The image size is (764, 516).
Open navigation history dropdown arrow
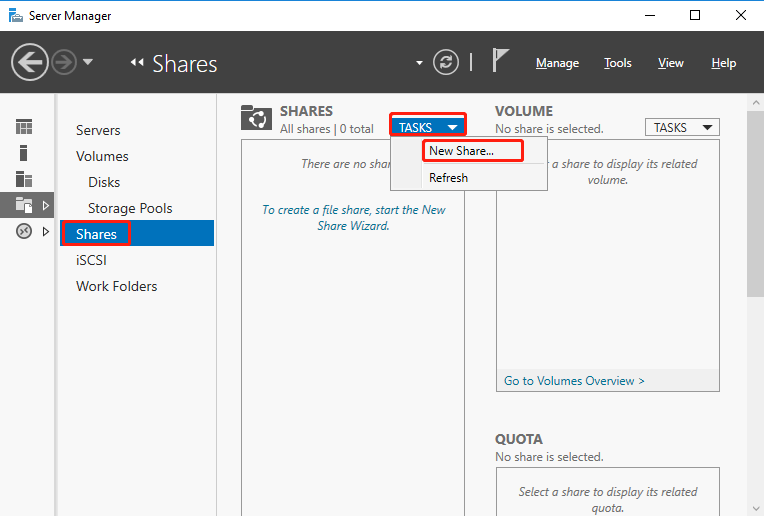(88, 62)
